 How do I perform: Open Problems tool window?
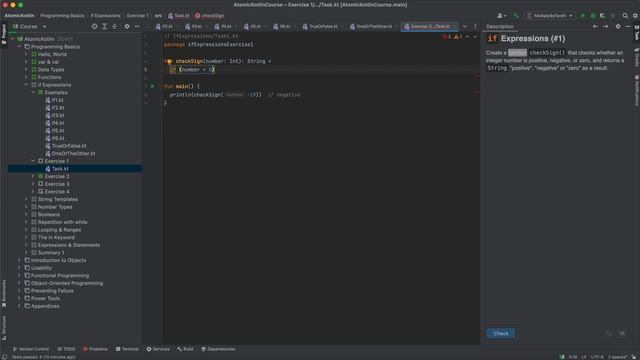tap(95, 349)
